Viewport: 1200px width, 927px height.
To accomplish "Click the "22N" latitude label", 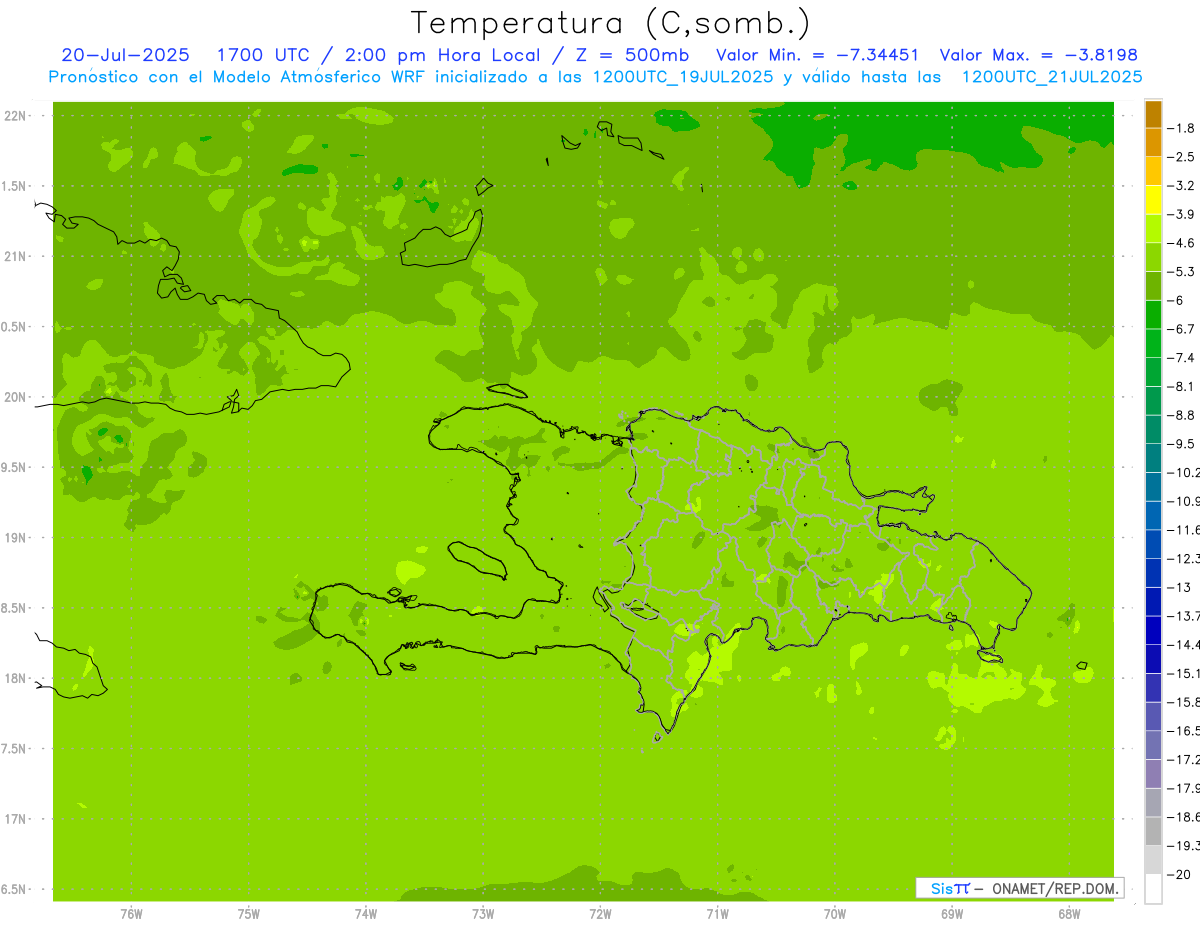I will (16, 116).
